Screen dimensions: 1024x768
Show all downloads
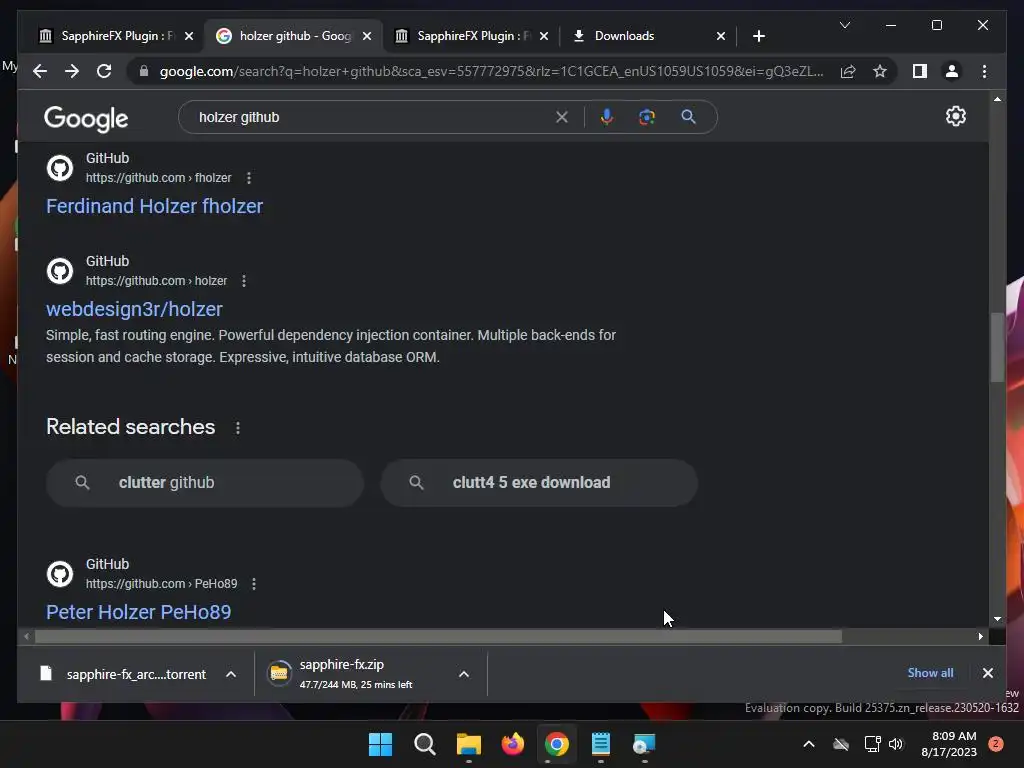point(930,673)
